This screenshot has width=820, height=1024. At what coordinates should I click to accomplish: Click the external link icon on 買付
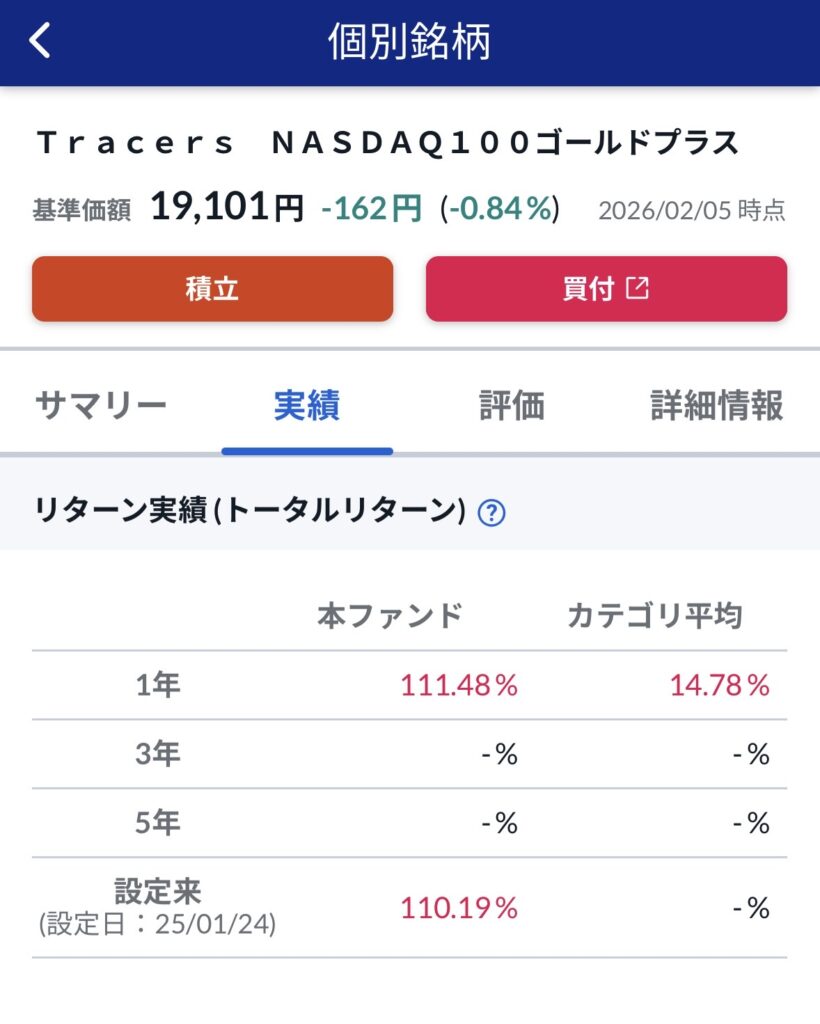point(637,288)
